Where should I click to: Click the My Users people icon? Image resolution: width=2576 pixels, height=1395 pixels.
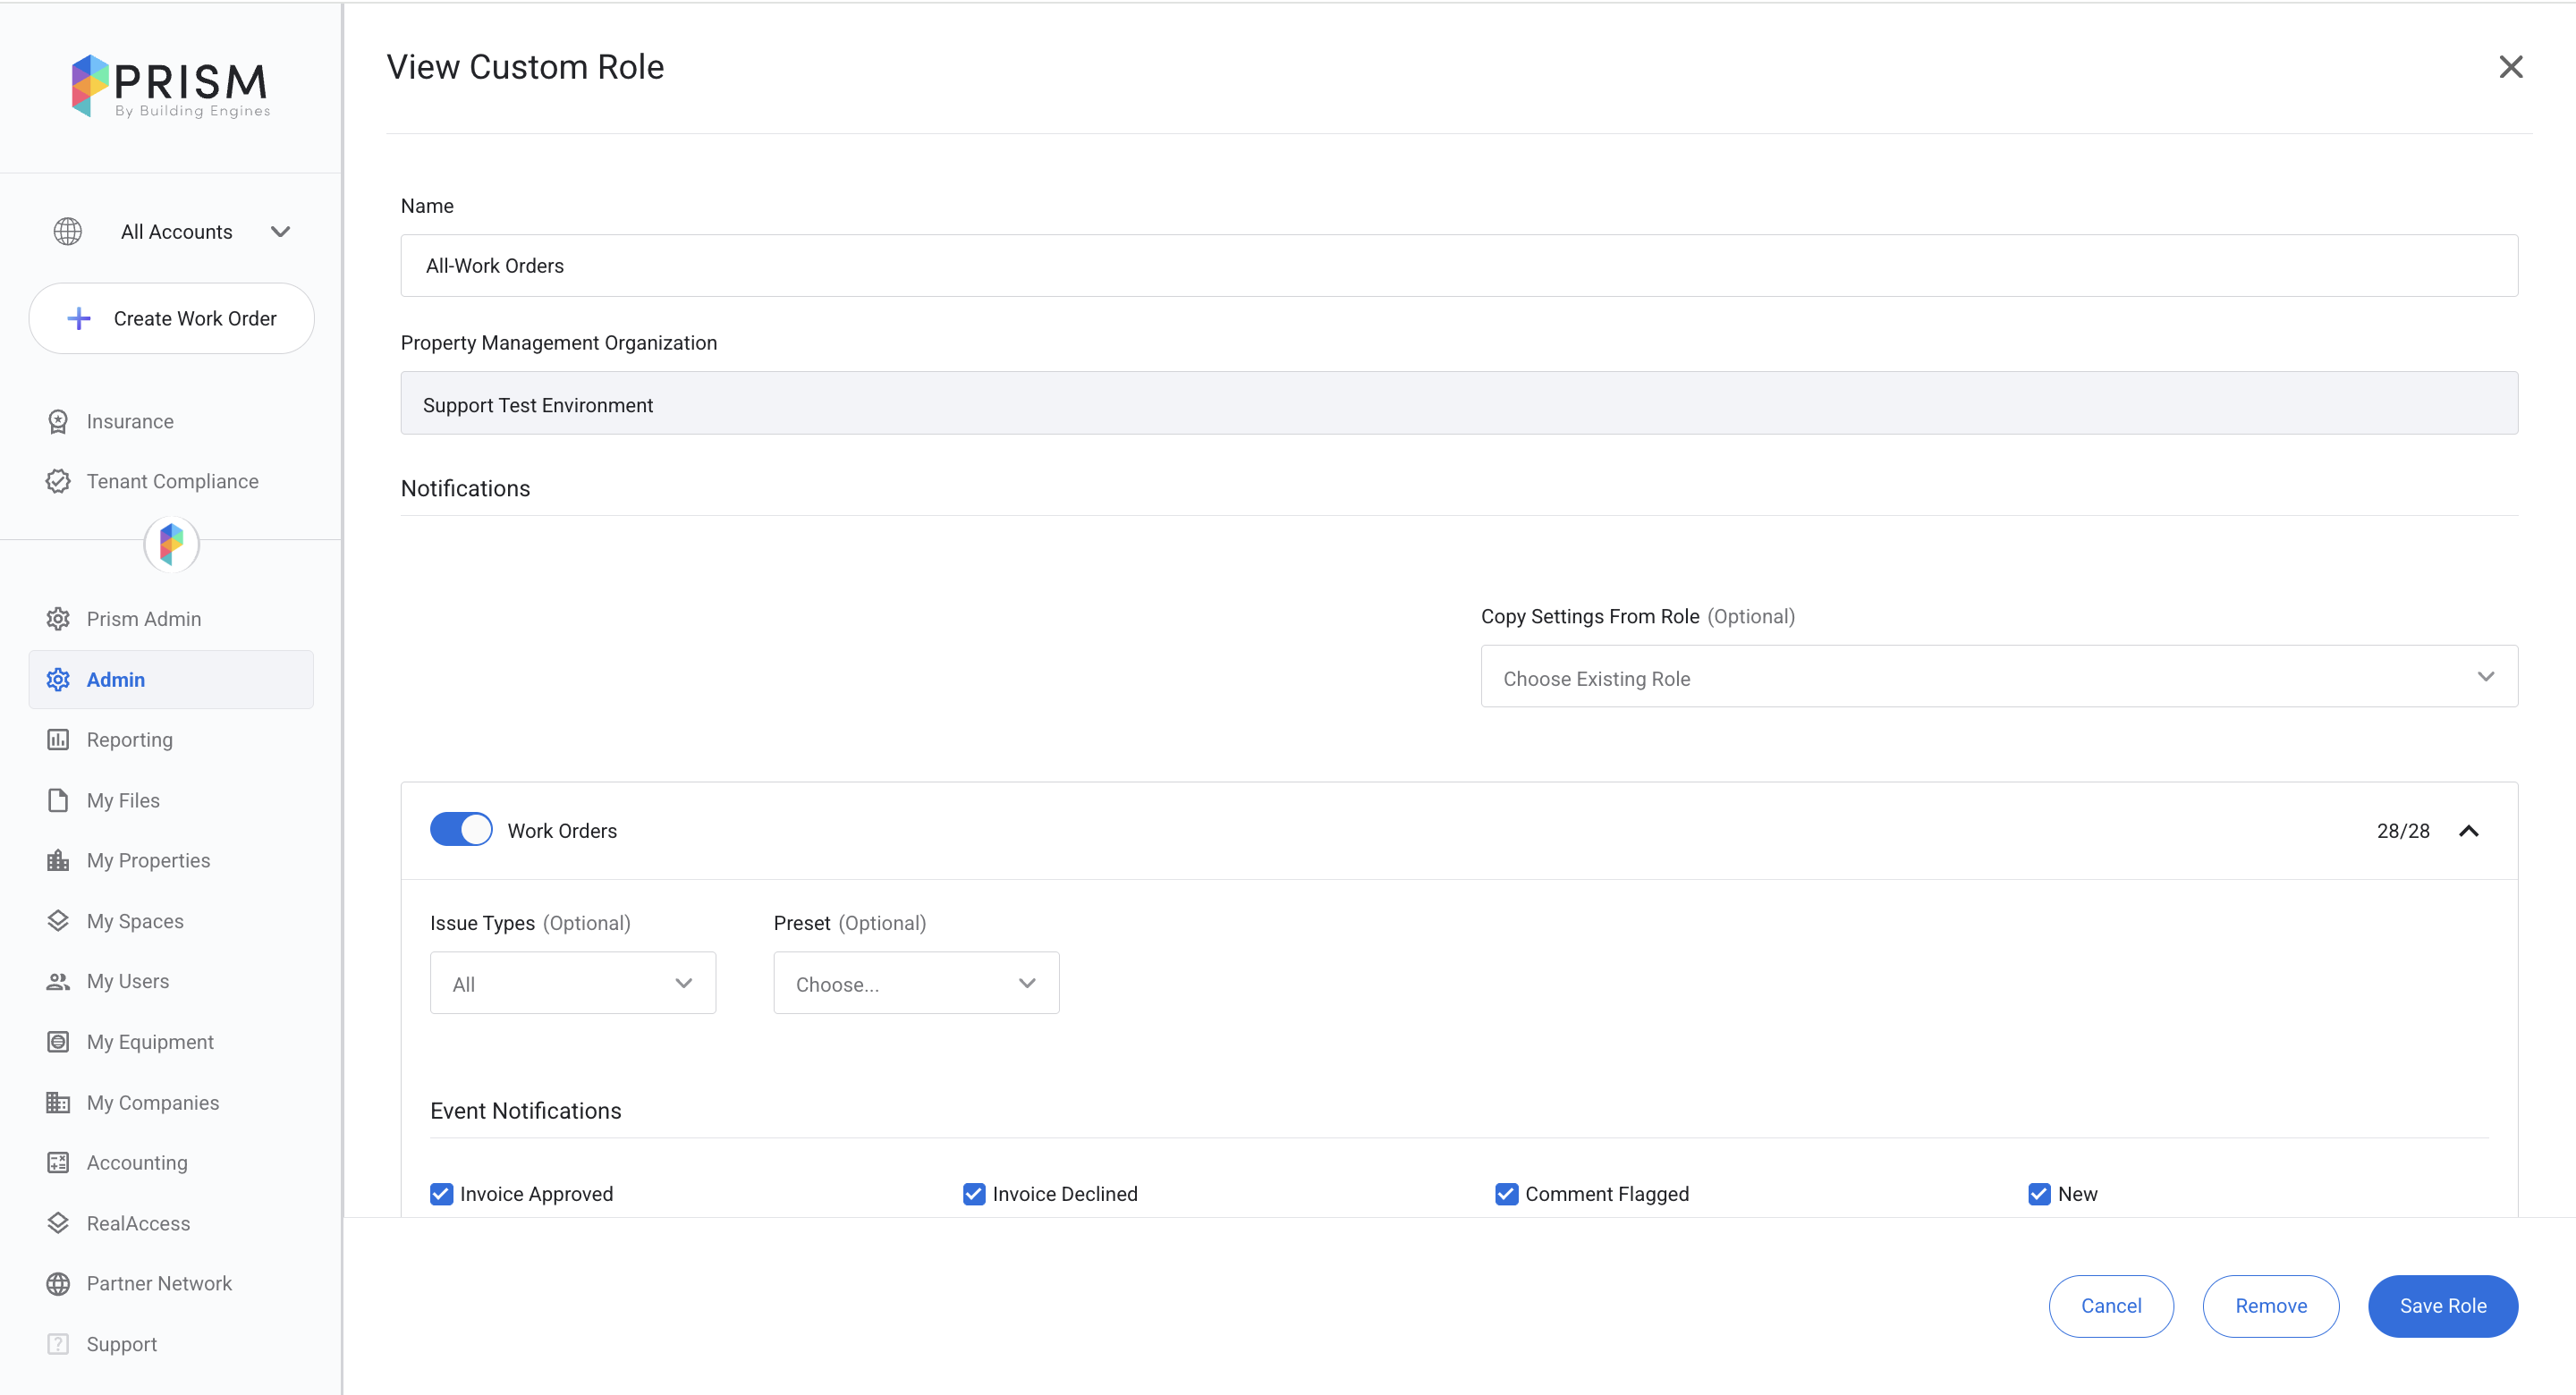coord(58,982)
